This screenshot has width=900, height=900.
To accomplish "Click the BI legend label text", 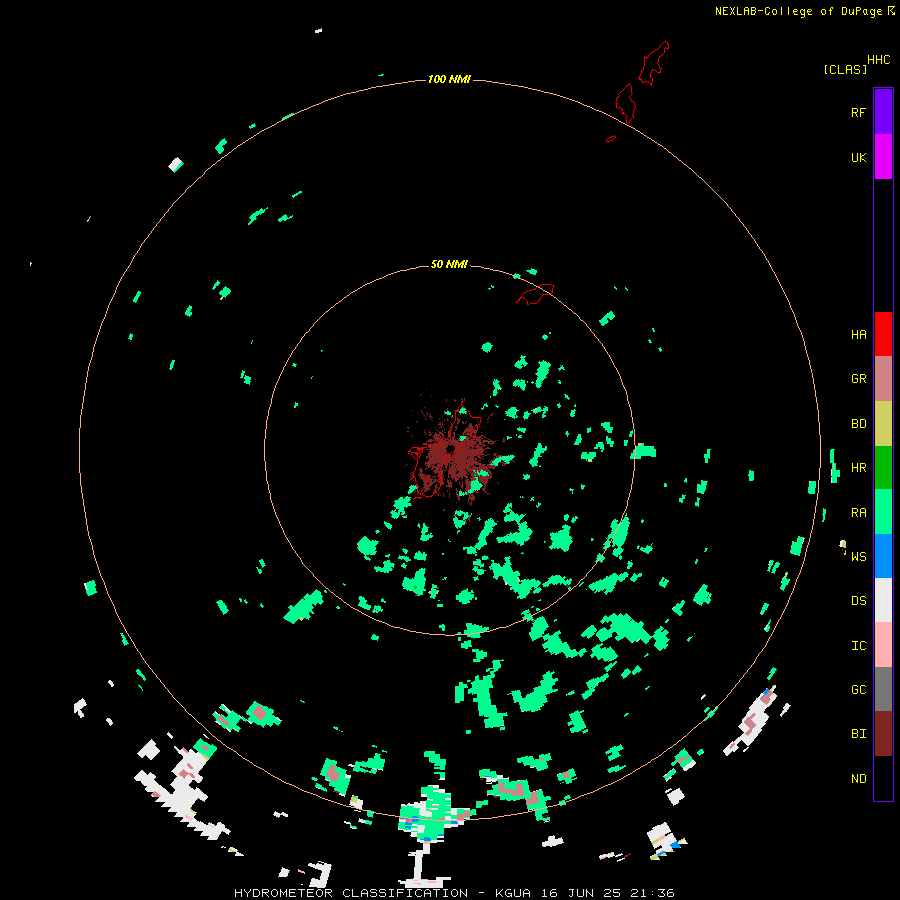I will [x=858, y=734].
